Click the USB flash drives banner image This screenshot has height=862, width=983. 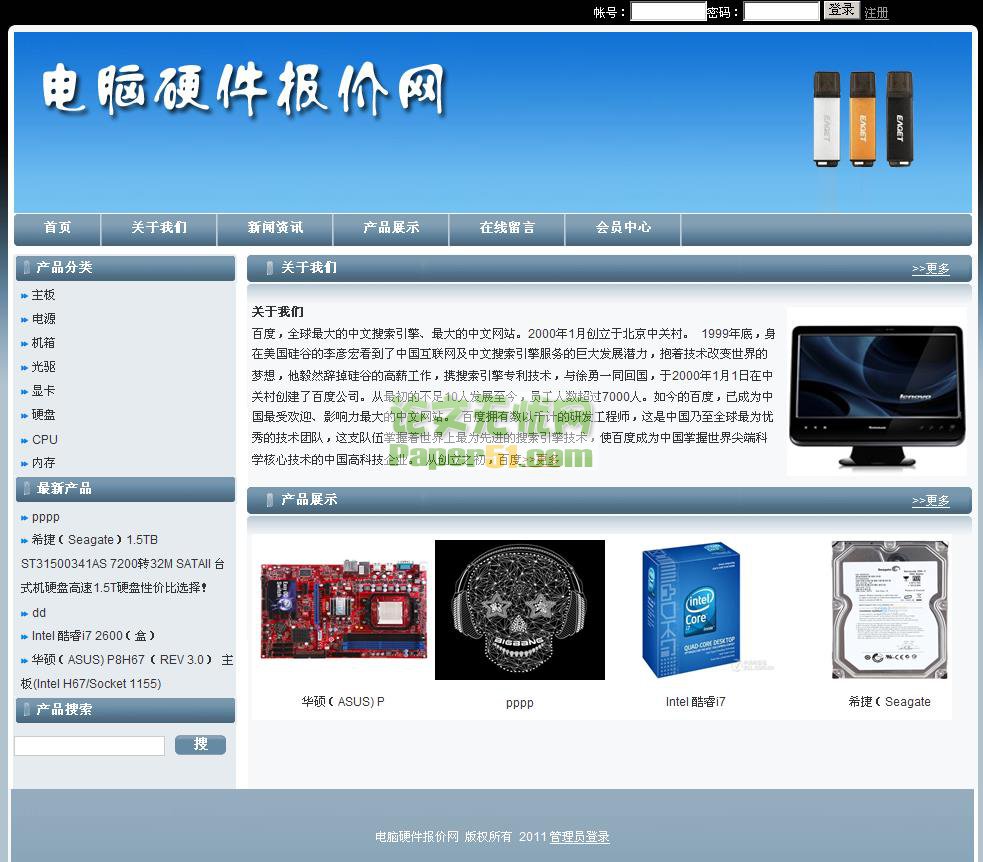[x=863, y=119]
